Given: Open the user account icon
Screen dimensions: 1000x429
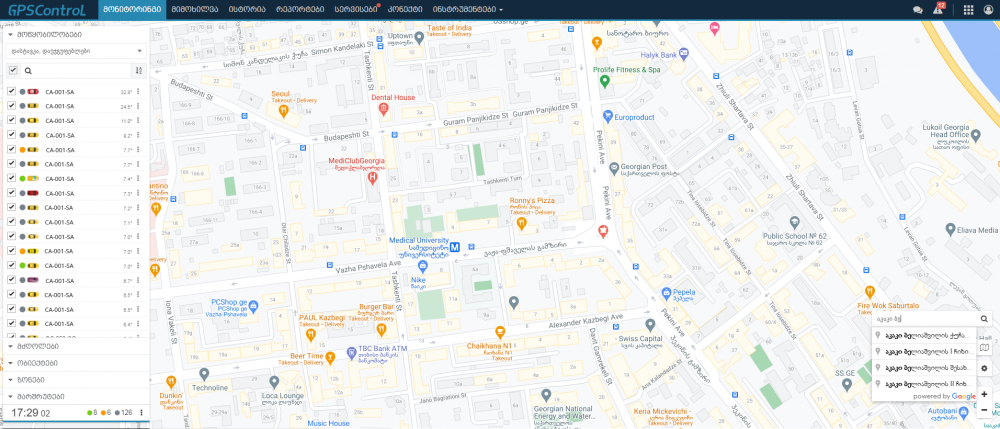Looking at the screenshot, I should (989, 10).
